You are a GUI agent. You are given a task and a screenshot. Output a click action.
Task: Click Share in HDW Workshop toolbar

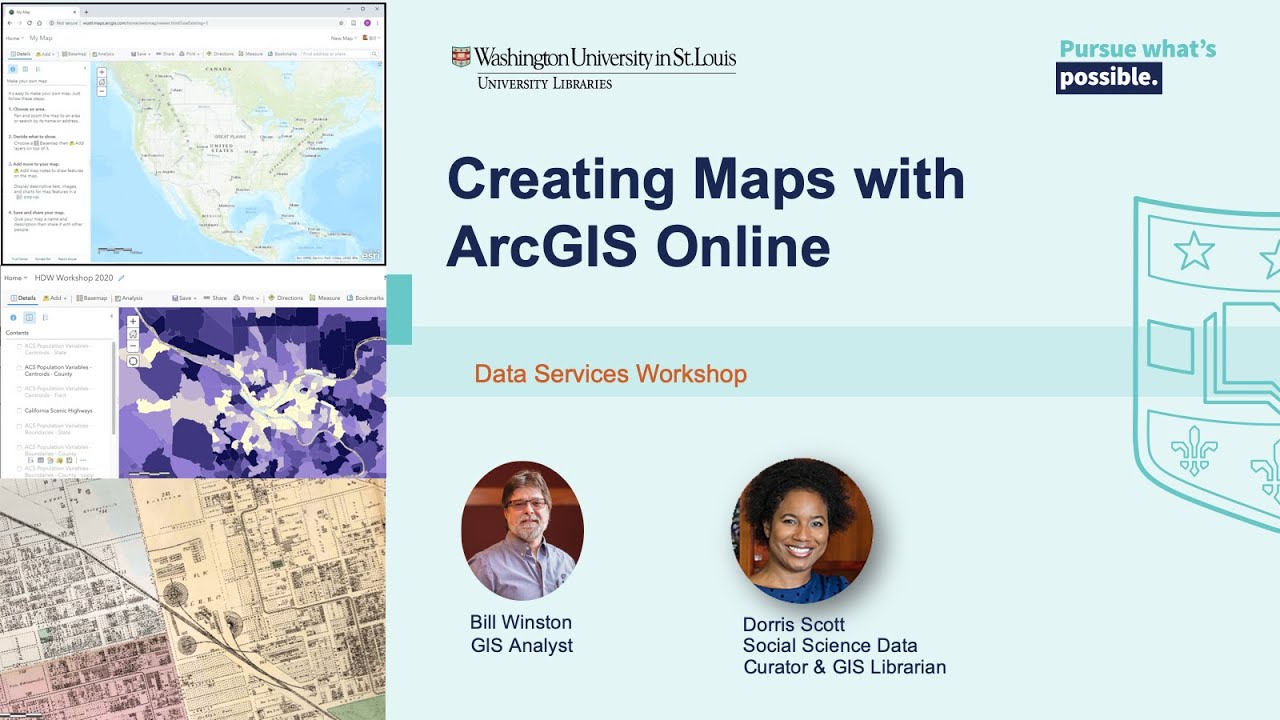215,298
